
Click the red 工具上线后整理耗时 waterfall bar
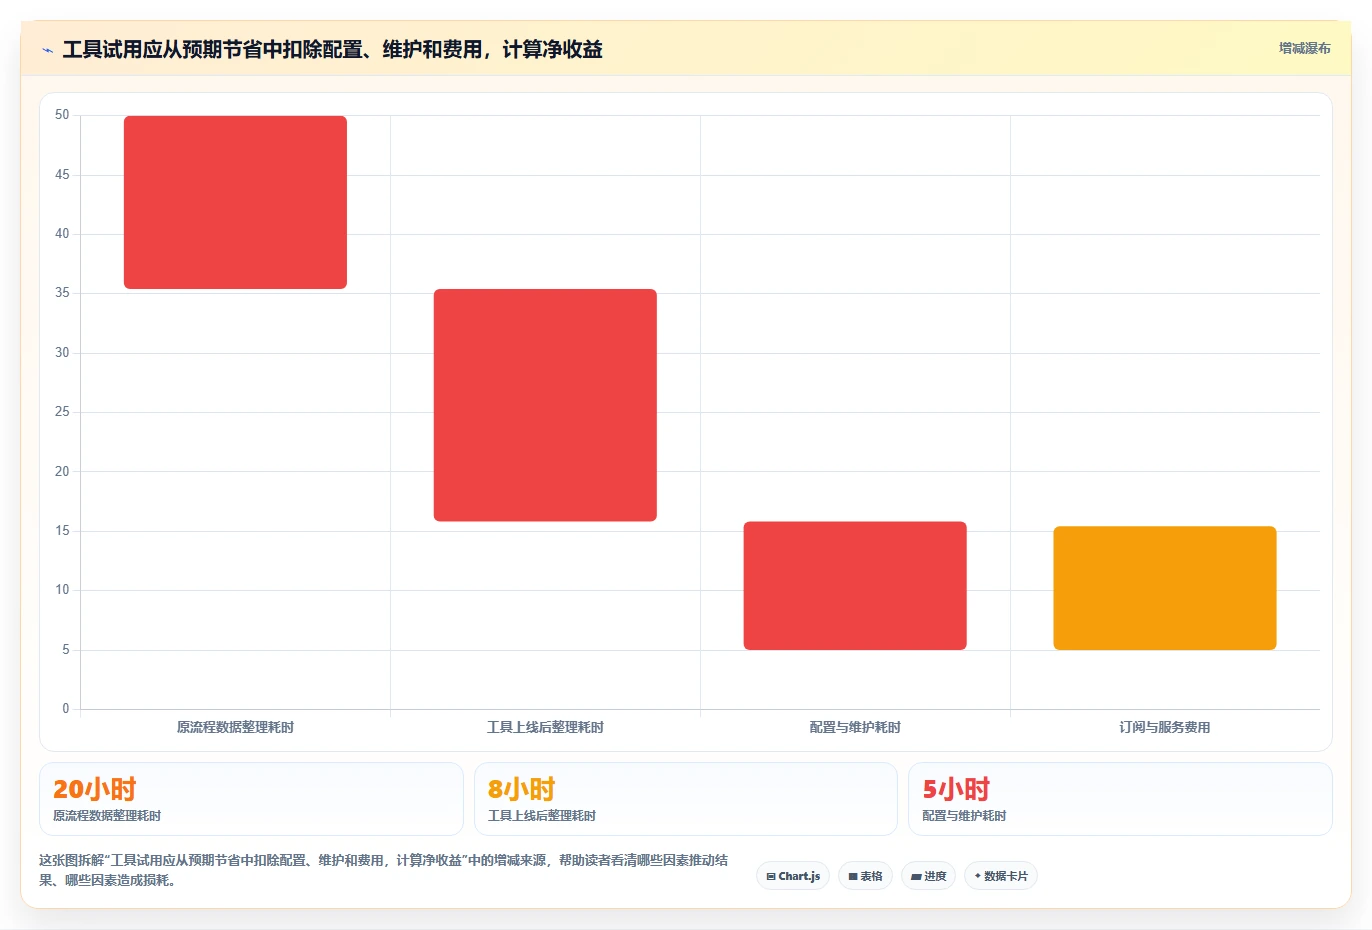[x=545, y=405]
